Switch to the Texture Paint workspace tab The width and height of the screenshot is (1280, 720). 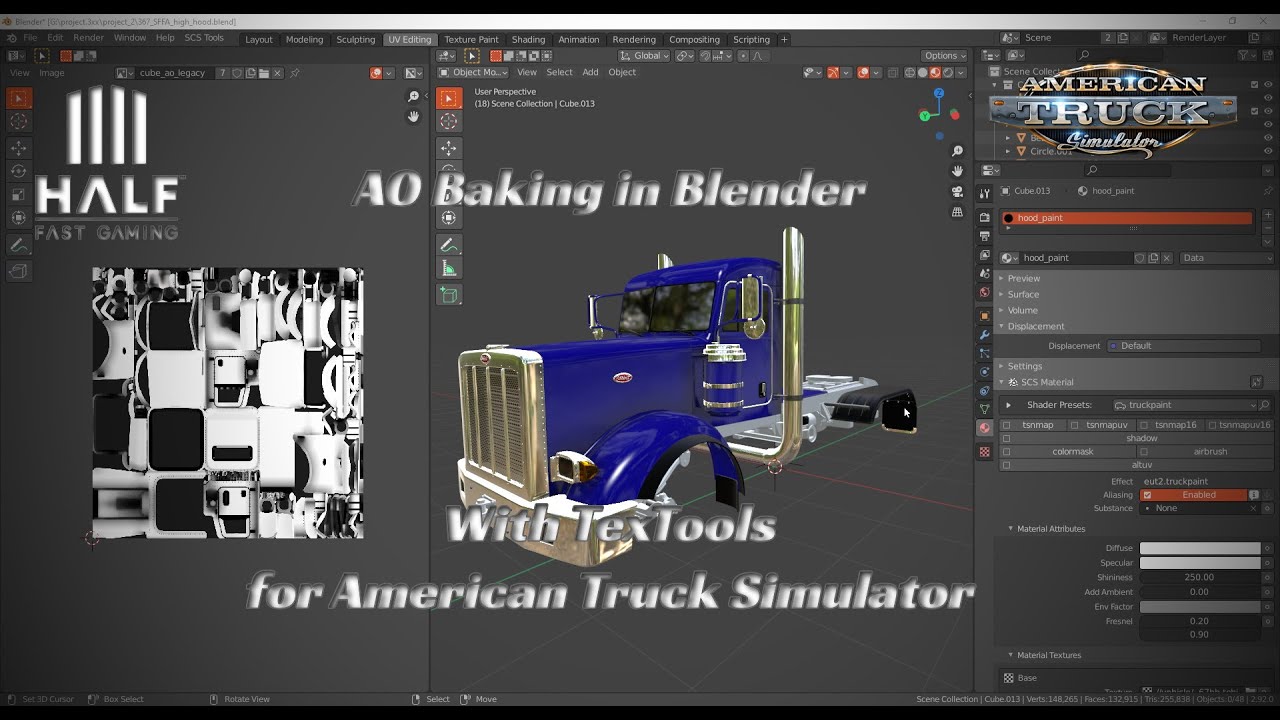[x=471, y=40]
